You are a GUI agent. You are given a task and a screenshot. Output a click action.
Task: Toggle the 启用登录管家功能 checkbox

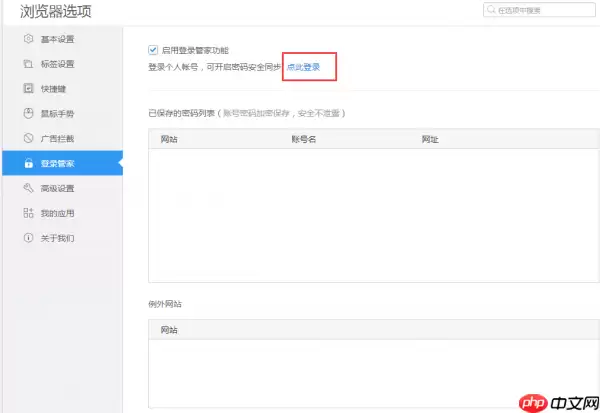tap(153, 50)
